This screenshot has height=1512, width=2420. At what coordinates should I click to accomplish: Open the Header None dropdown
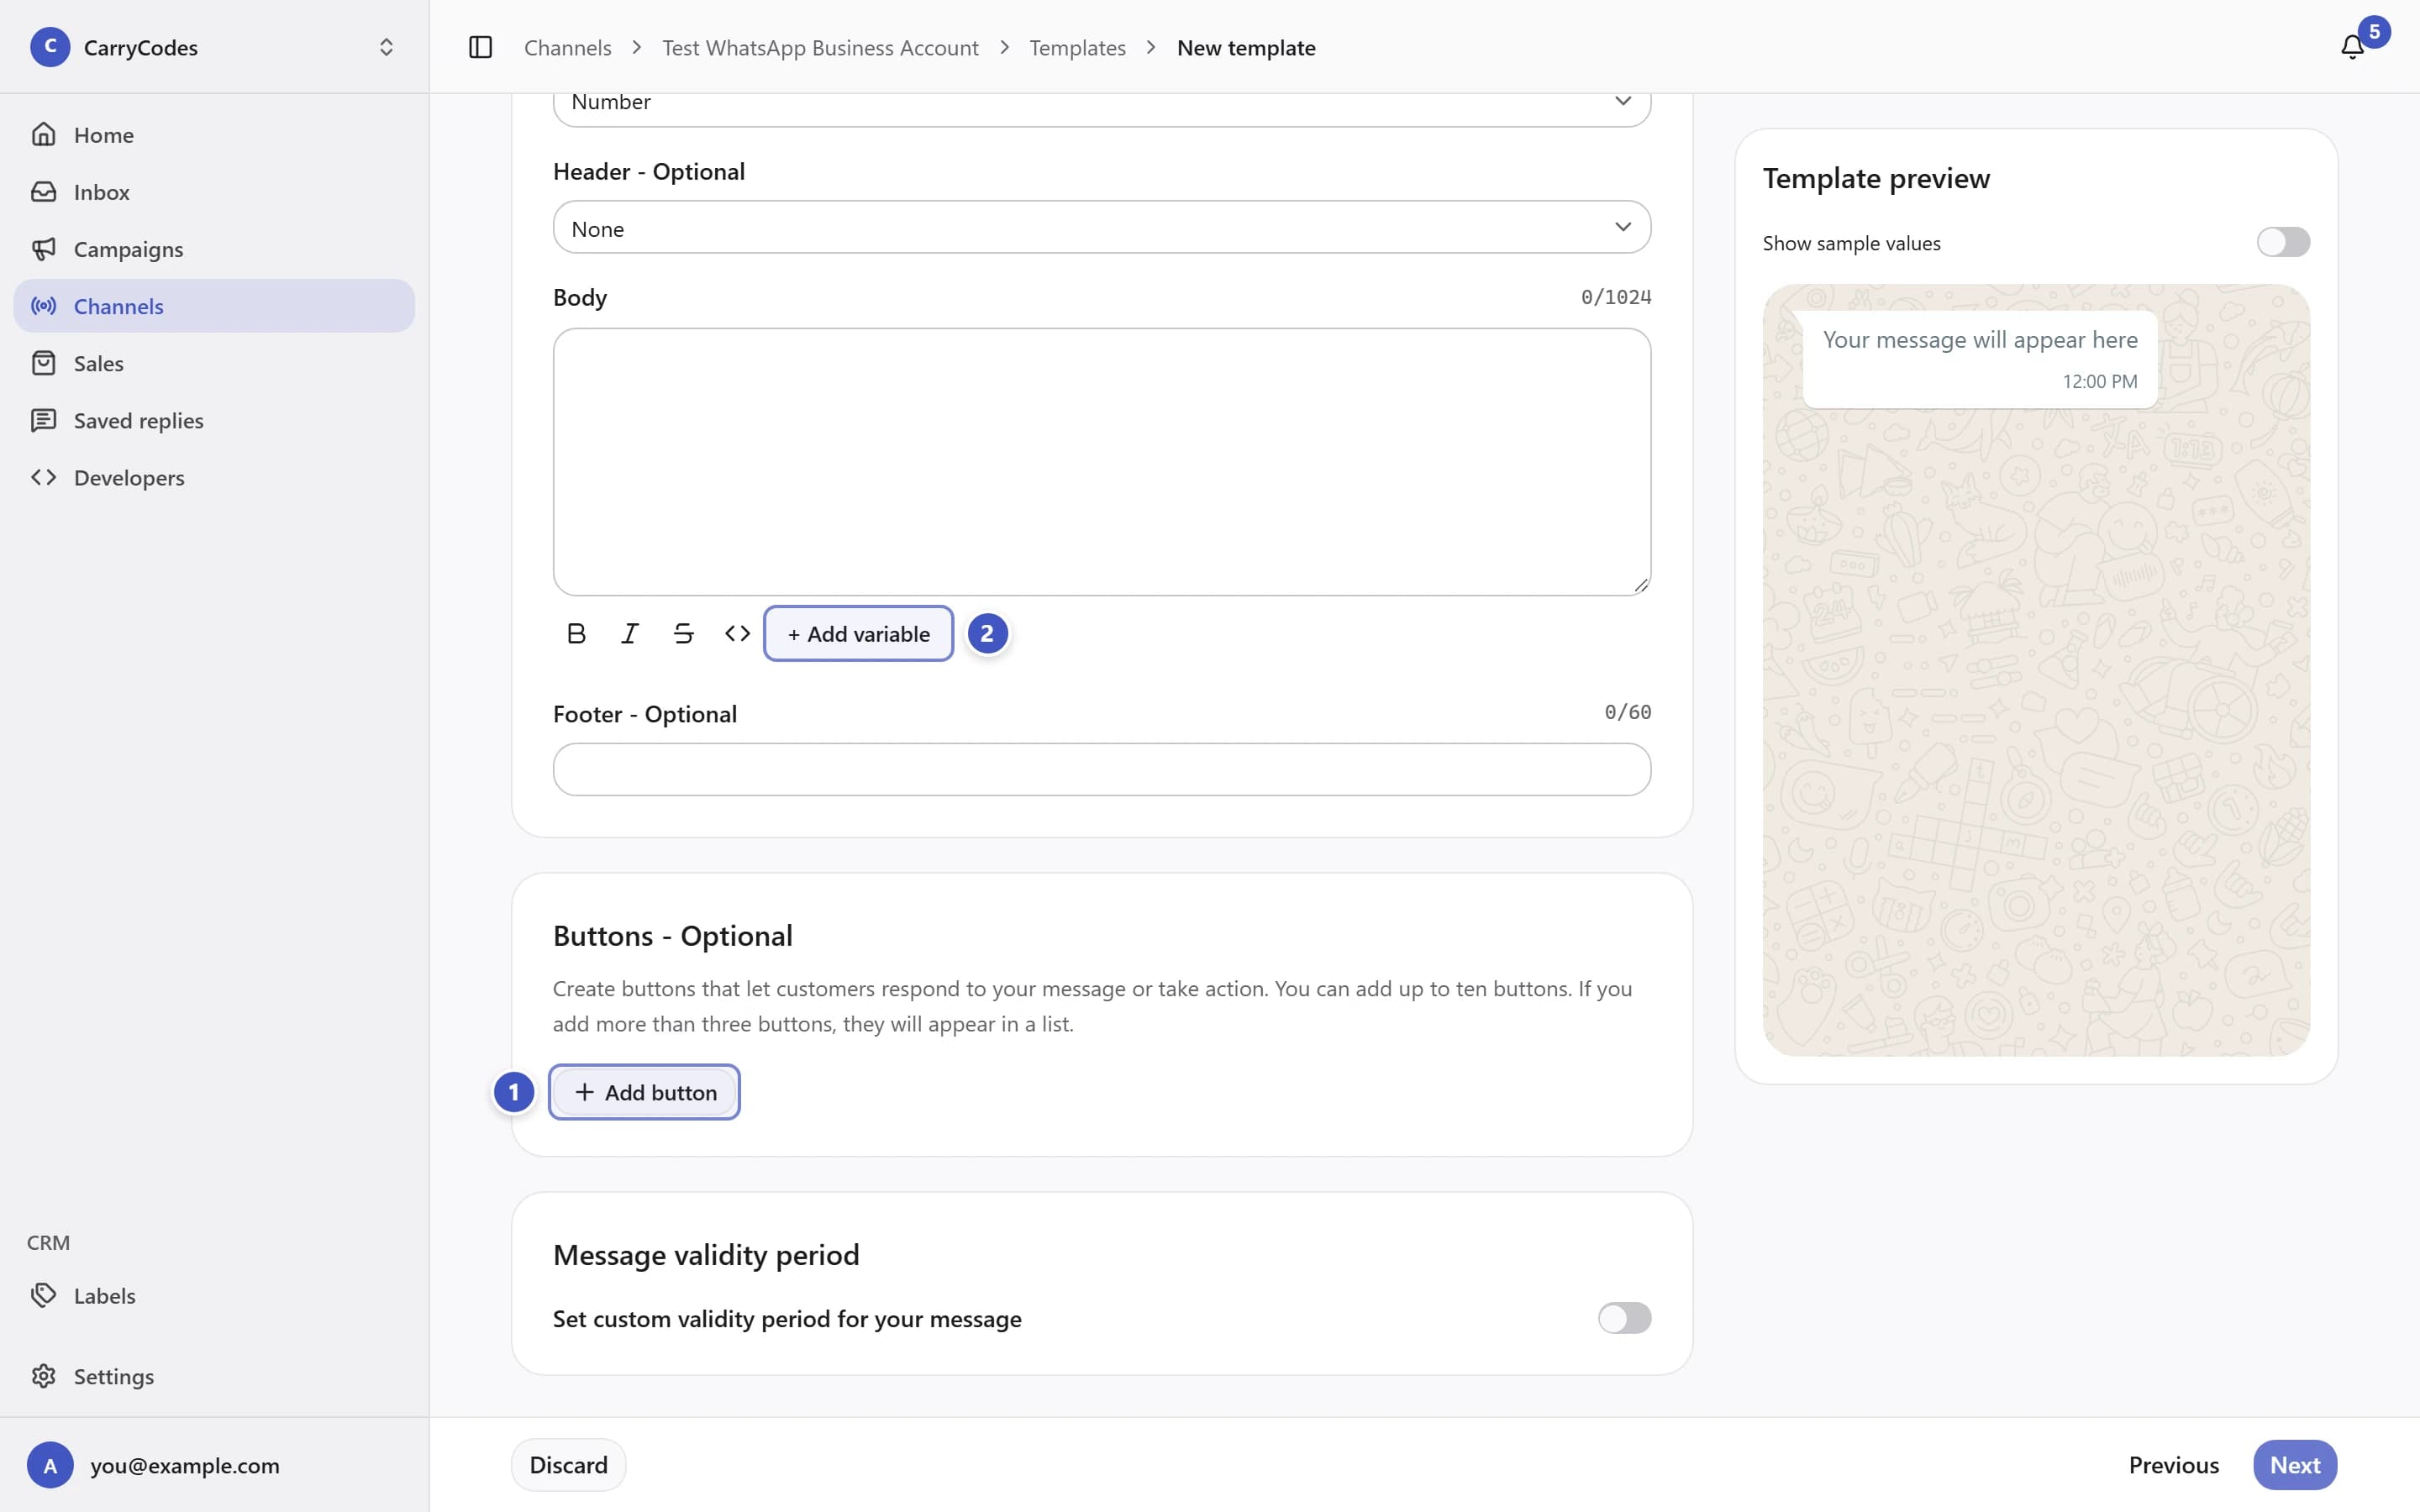1101,228
